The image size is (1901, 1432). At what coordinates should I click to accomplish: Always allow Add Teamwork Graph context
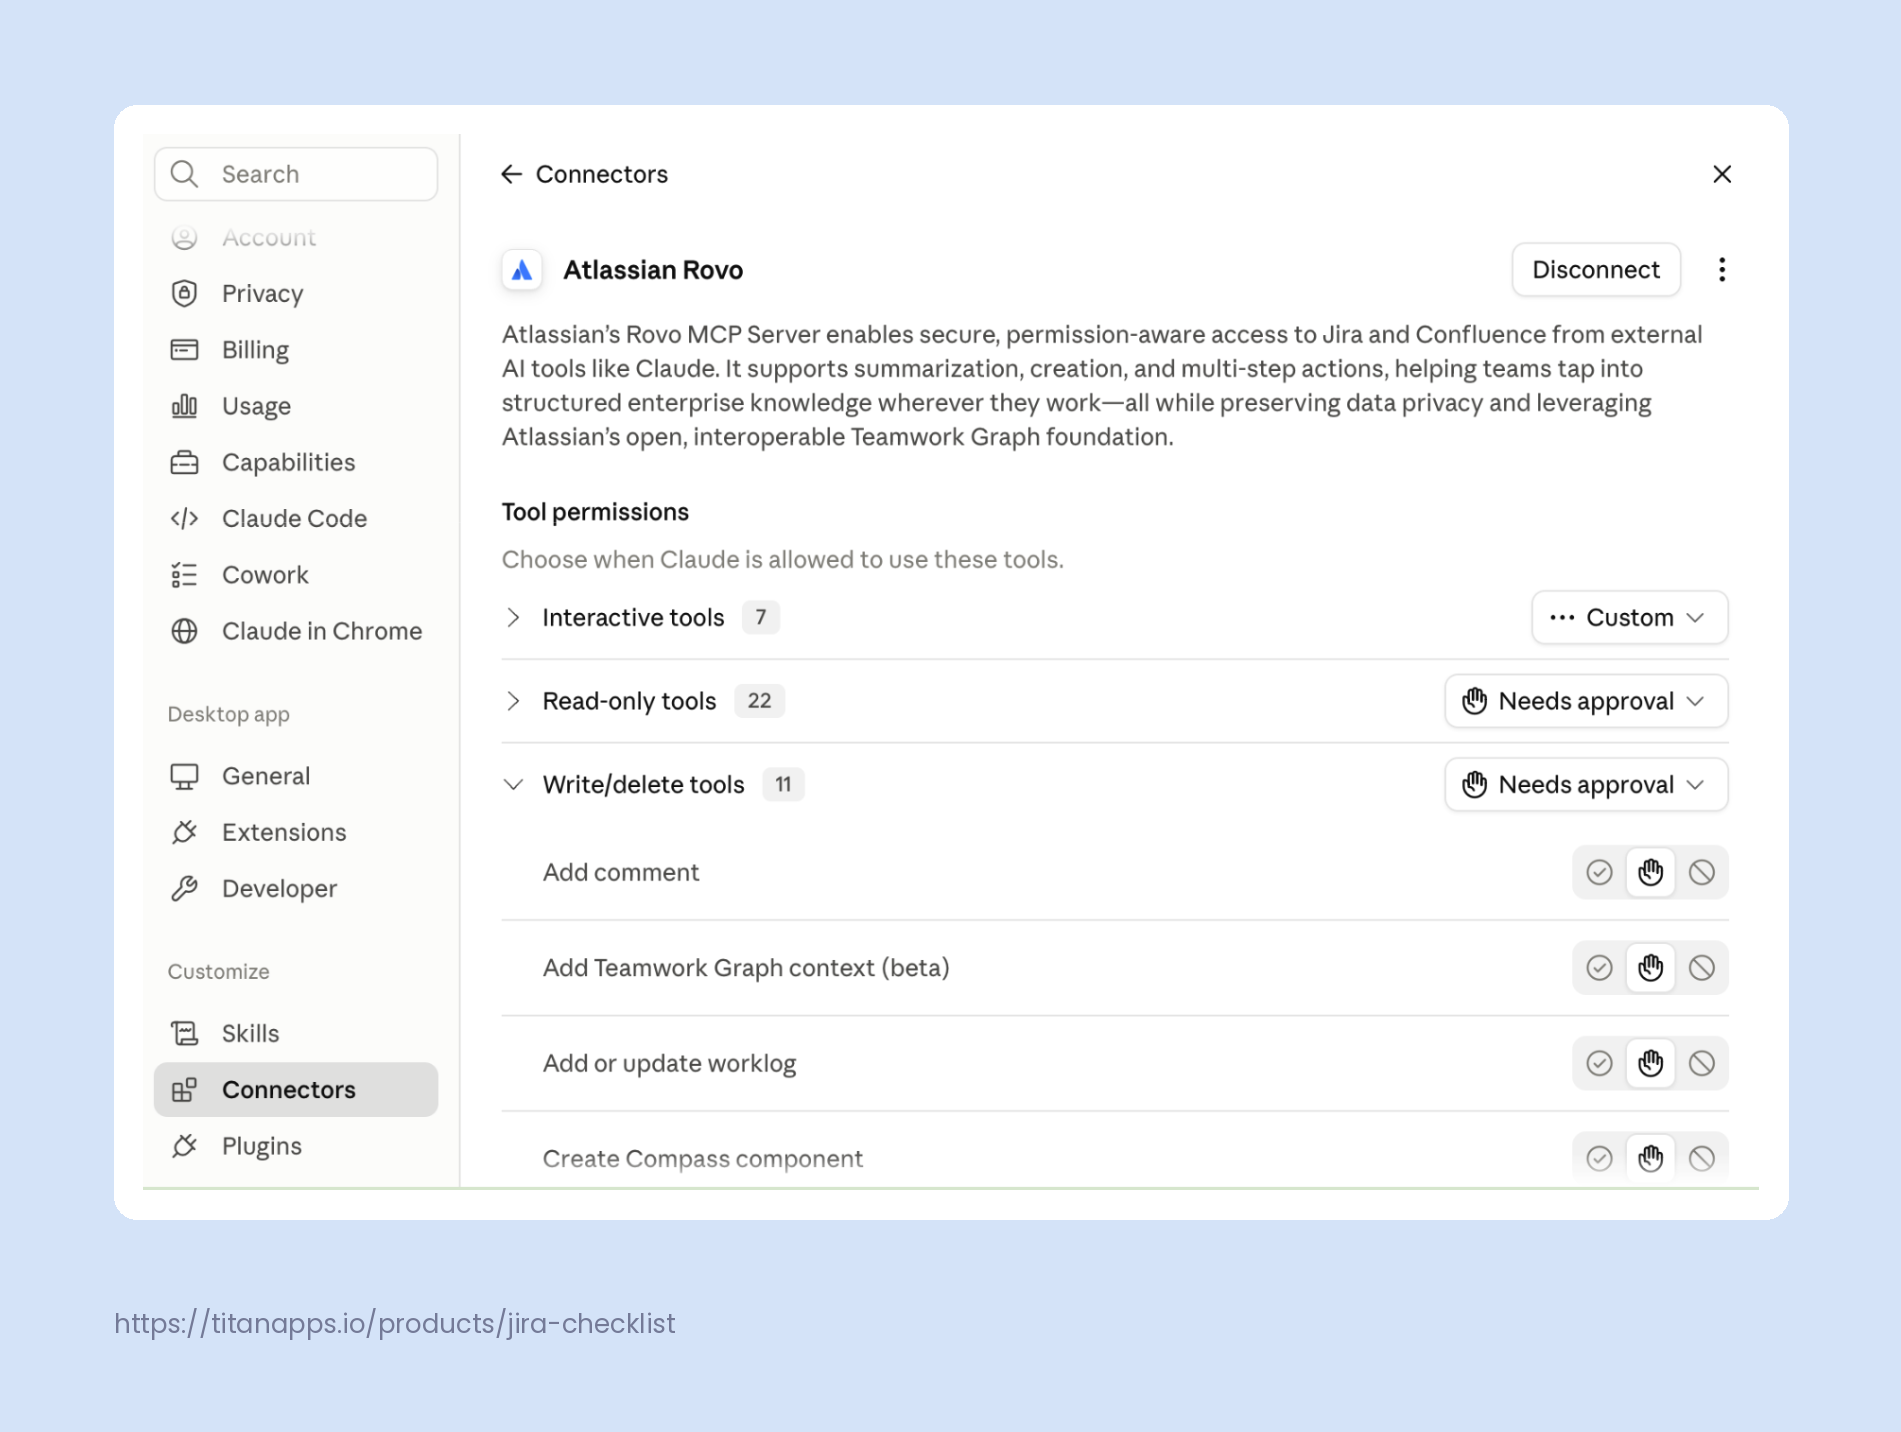coord(1599,968)
